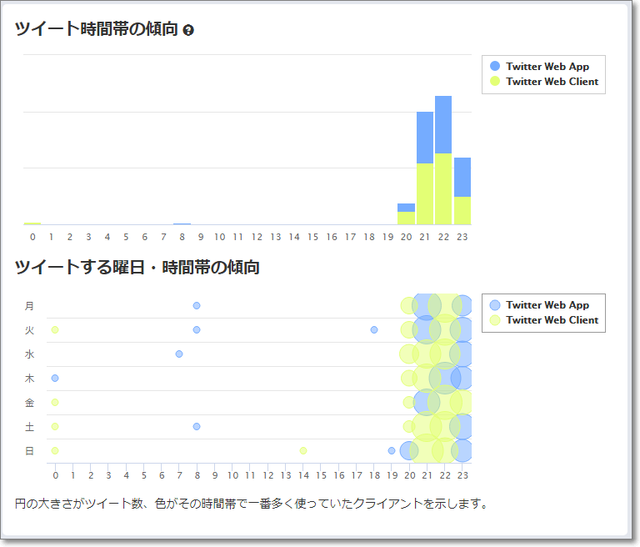Click the Tuesday 0 o'clock yellow bubble
The height and width of the screenshot is (547, 640).
pyautogui.click(x=55, y=329)
